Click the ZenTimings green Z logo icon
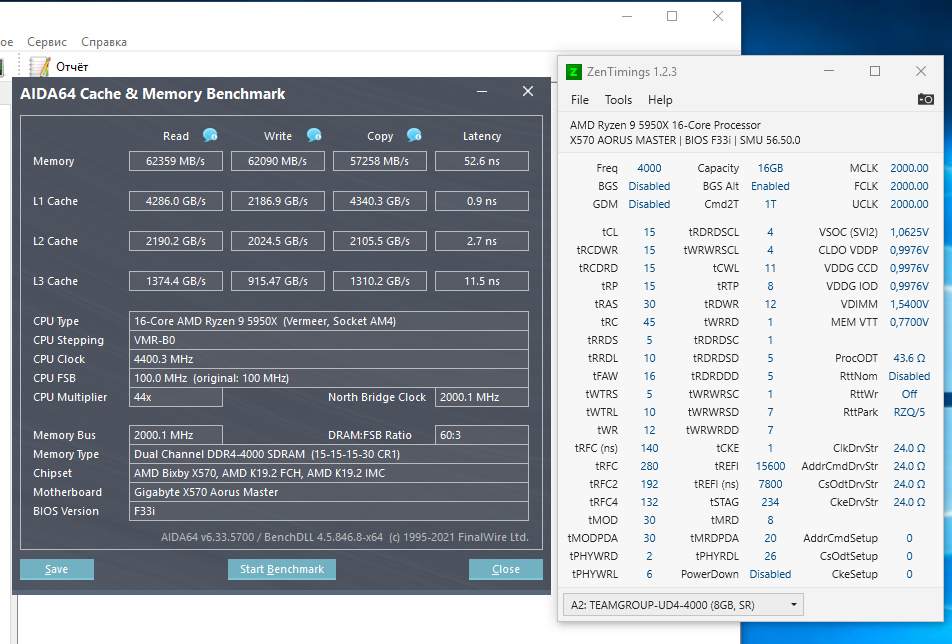952x644 pixels. coord(574,72)
